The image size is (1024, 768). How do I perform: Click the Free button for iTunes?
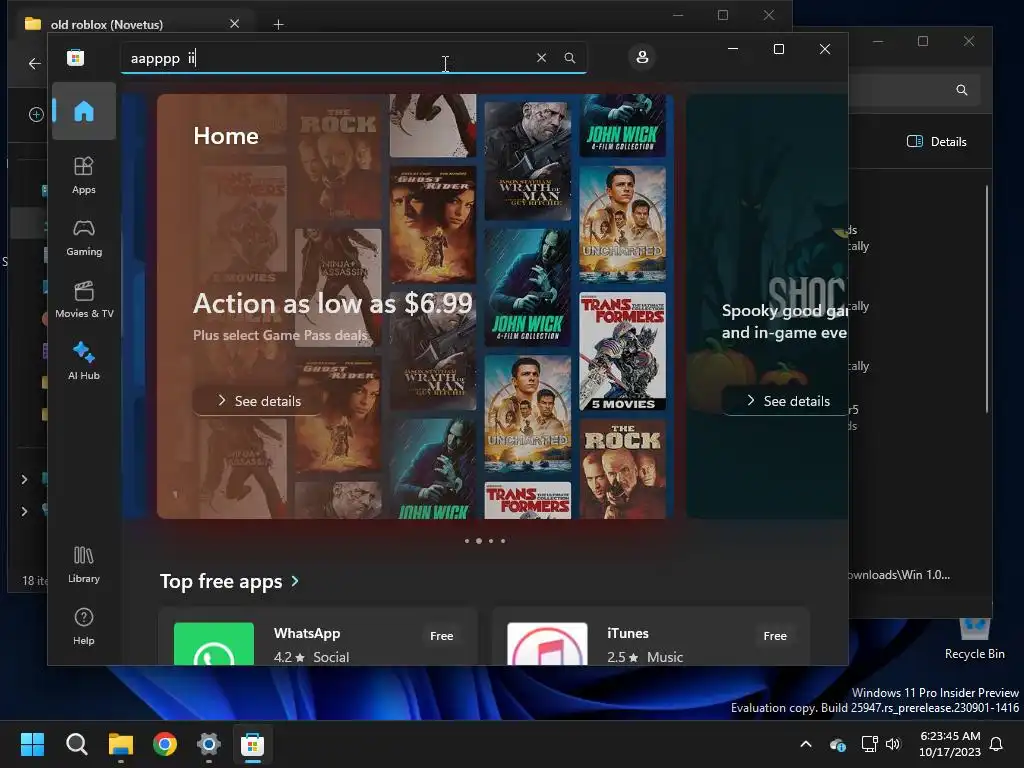775,635
